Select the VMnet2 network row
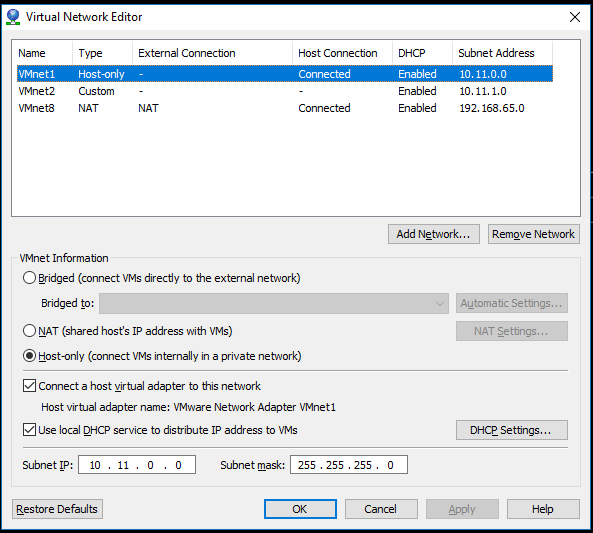The image size is (593, 533). 285,91
